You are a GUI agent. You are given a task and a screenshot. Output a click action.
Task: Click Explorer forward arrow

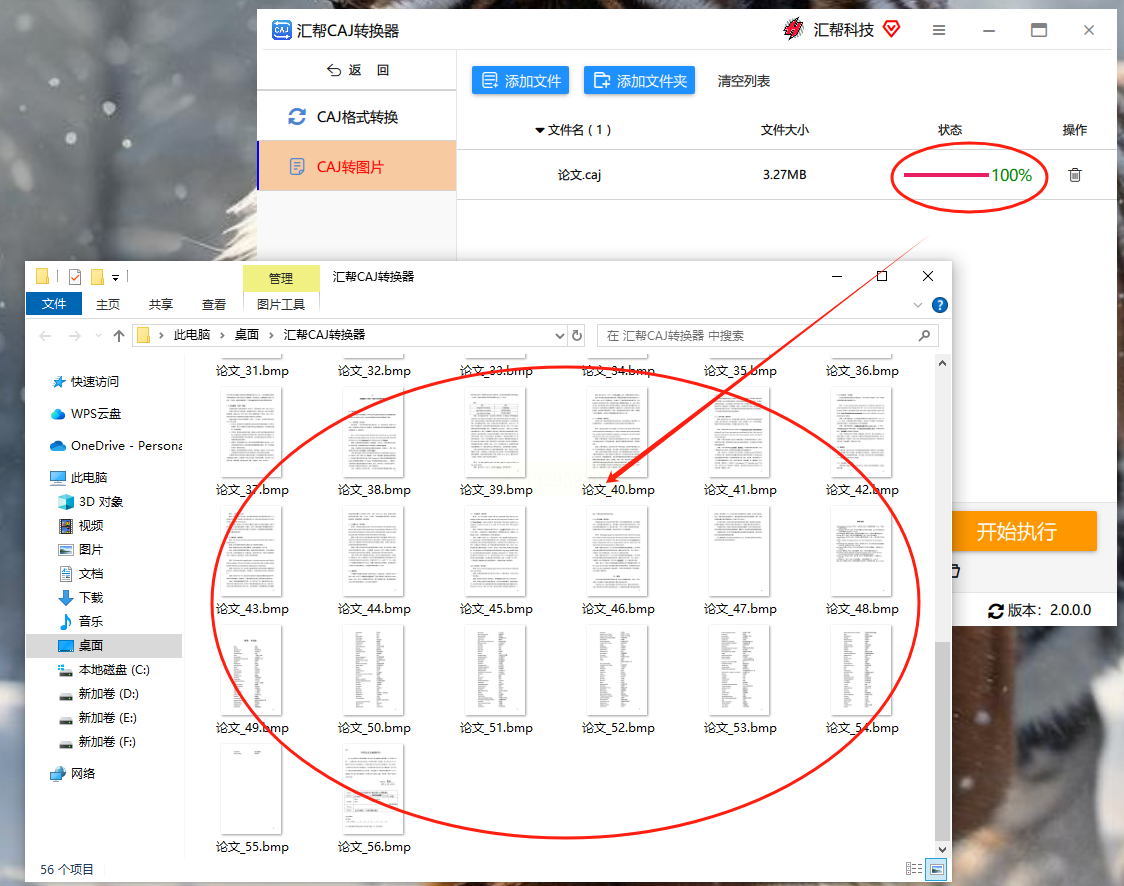click(x=75, y=335)
